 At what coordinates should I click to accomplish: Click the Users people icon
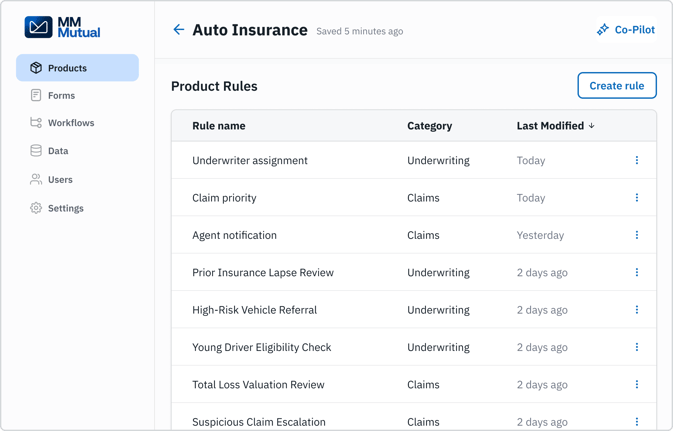pyautogui.click(x=36, y=179)
